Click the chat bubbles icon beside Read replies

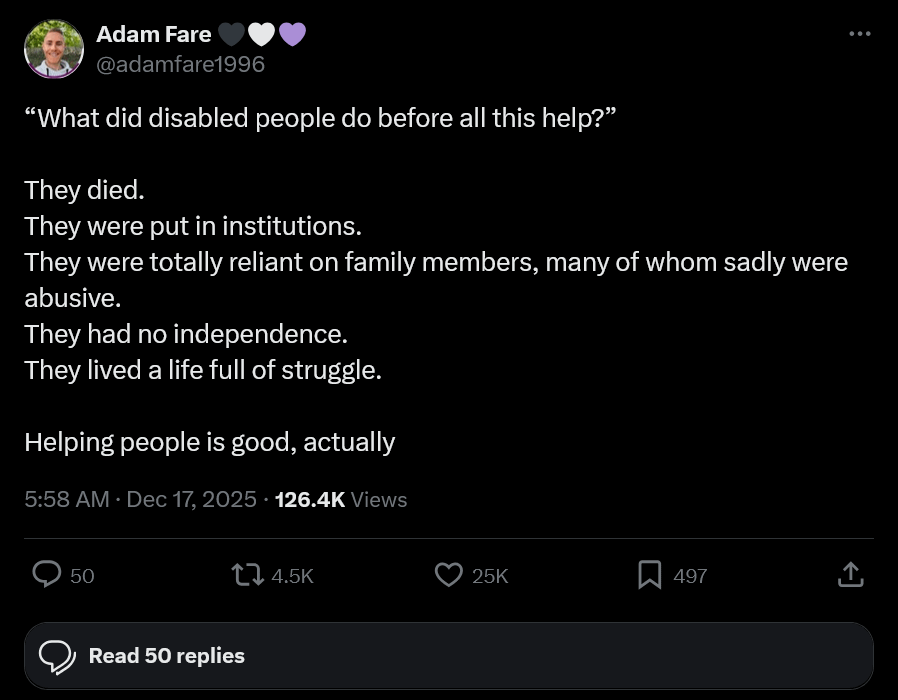pos(57,656)
